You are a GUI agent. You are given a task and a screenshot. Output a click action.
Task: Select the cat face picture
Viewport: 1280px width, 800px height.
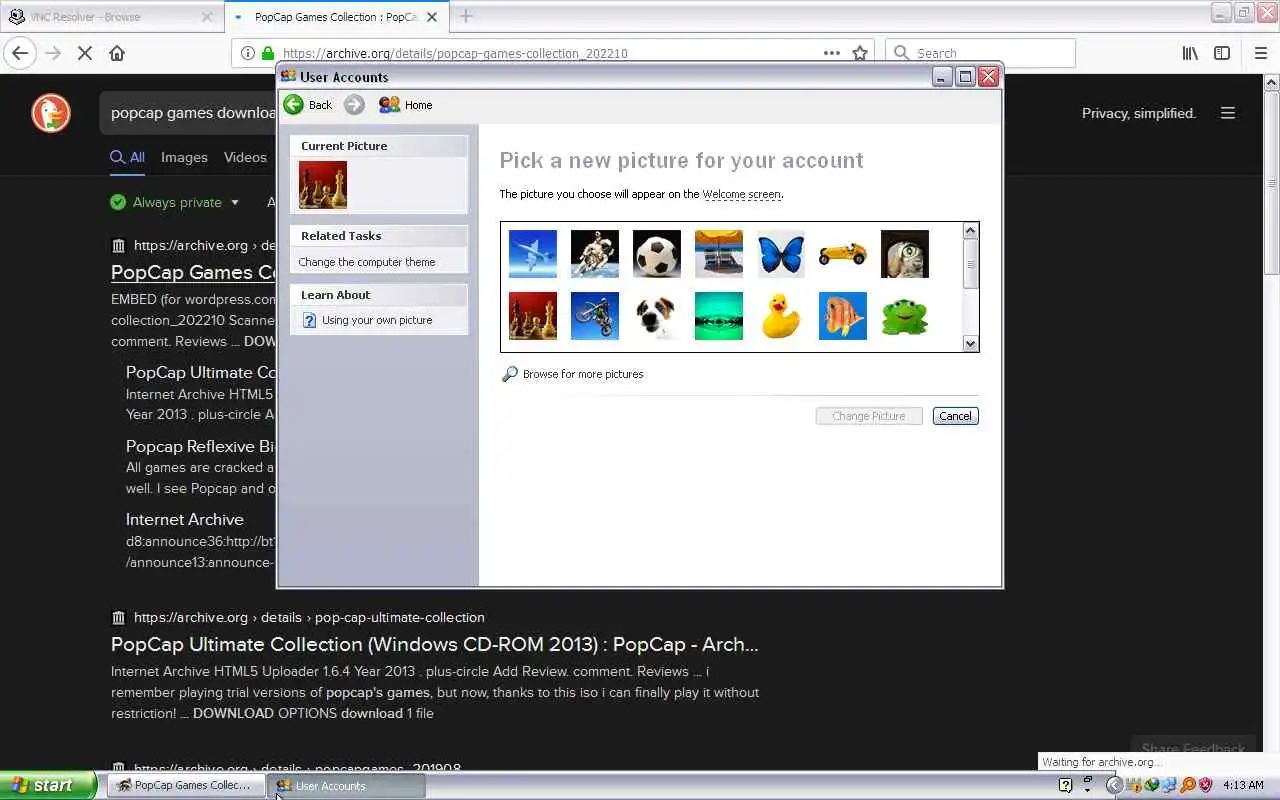tap(905, 254)
